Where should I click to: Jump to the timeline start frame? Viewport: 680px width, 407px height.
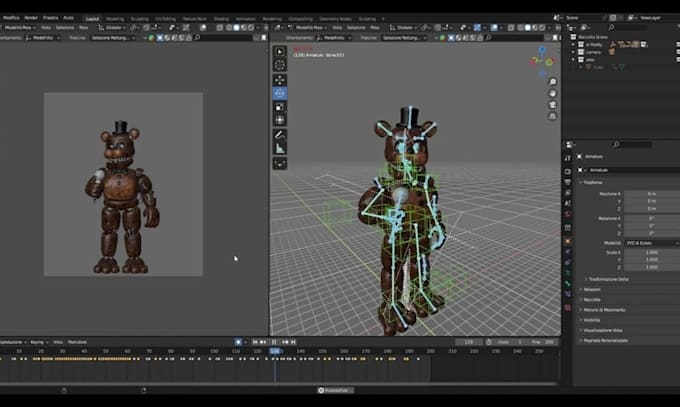pyautogui.click(x=255, y=342)
